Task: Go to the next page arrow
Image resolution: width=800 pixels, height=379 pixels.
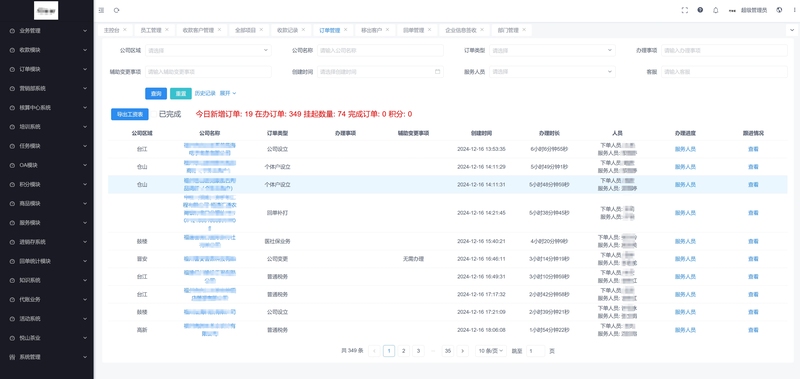Action: click(463, 351)
